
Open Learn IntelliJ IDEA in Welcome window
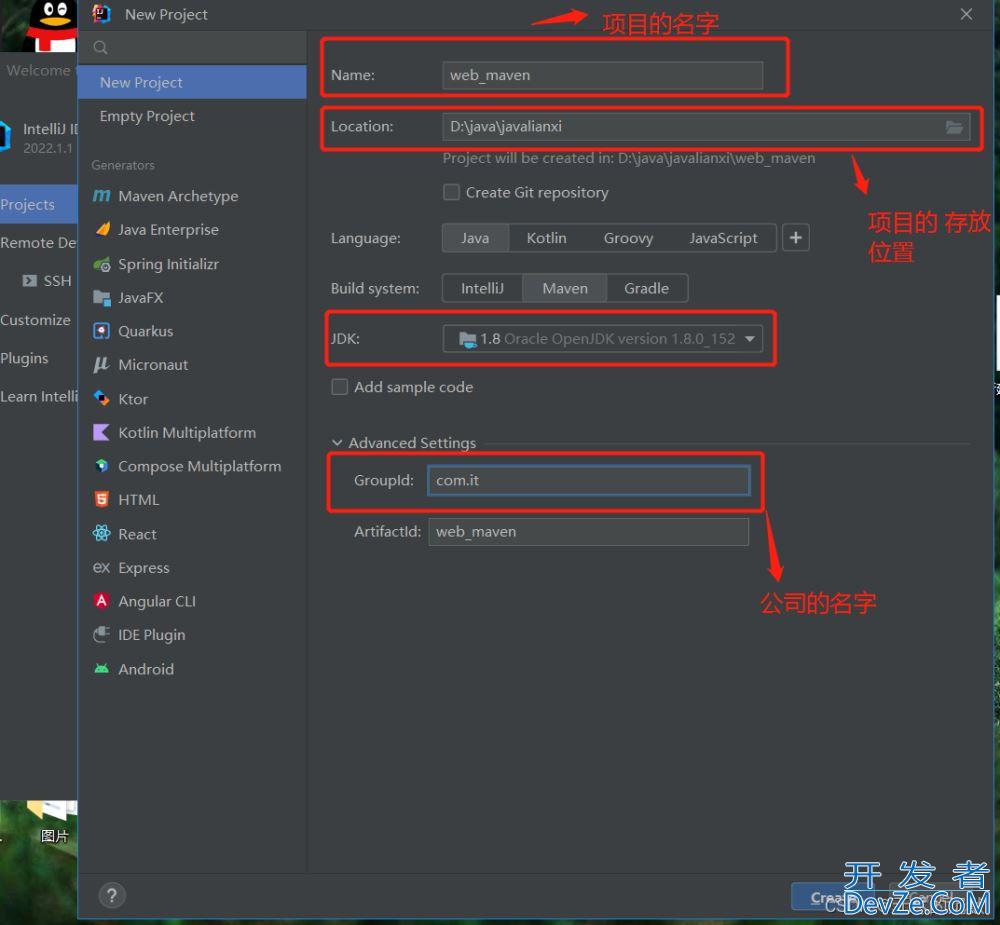pyautogui.click(x=39, y=396)
